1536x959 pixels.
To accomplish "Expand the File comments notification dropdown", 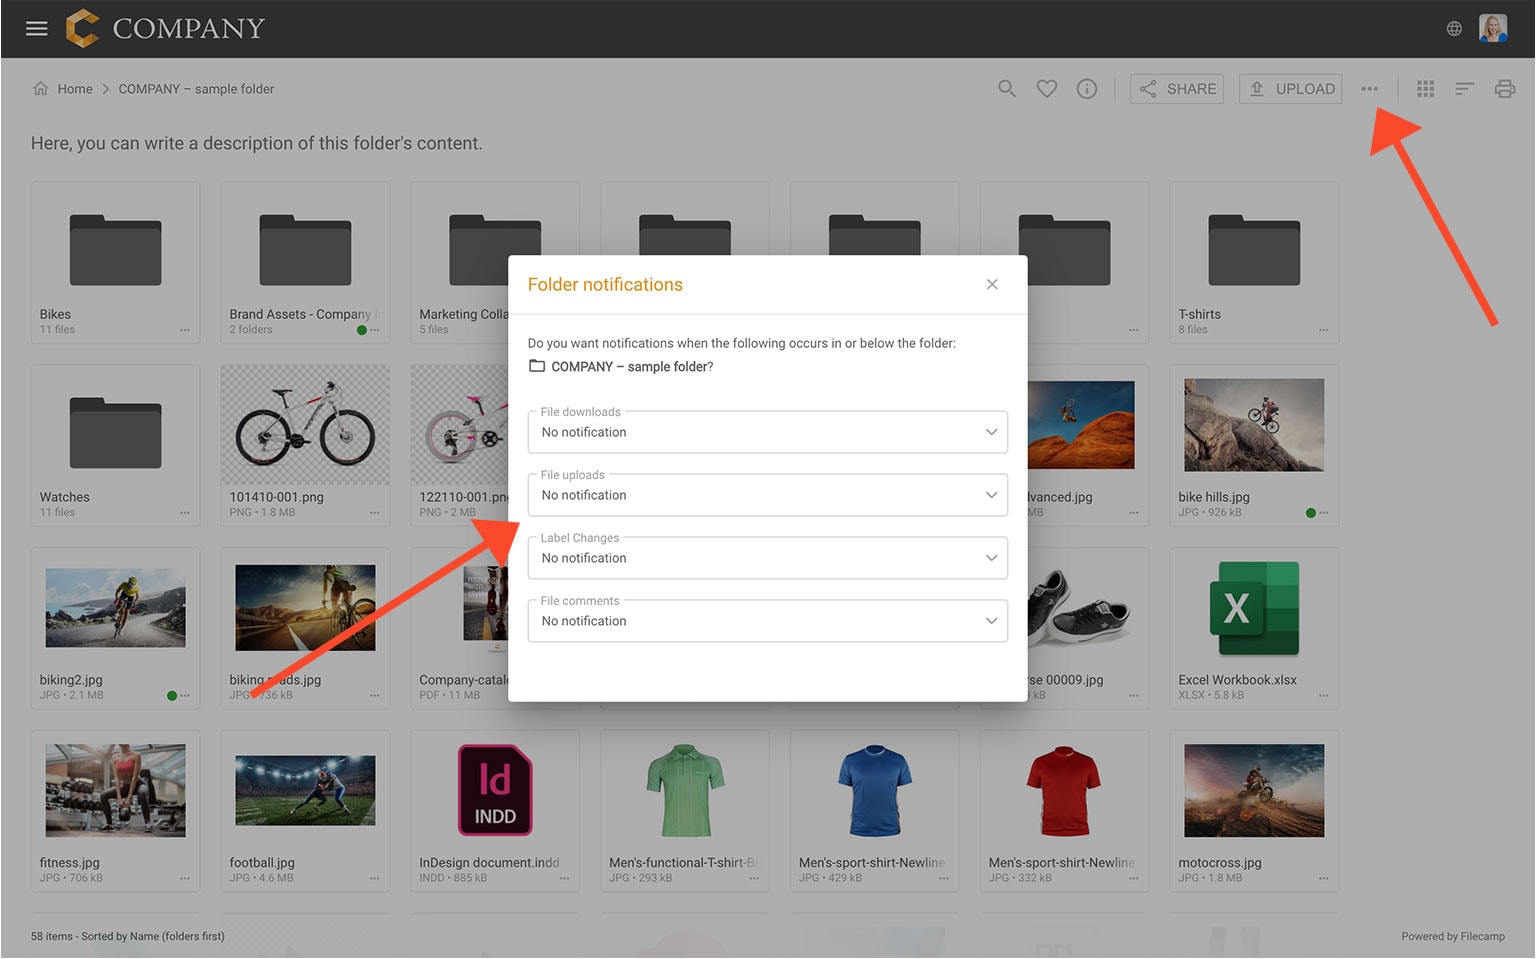I will coord(767,621).
